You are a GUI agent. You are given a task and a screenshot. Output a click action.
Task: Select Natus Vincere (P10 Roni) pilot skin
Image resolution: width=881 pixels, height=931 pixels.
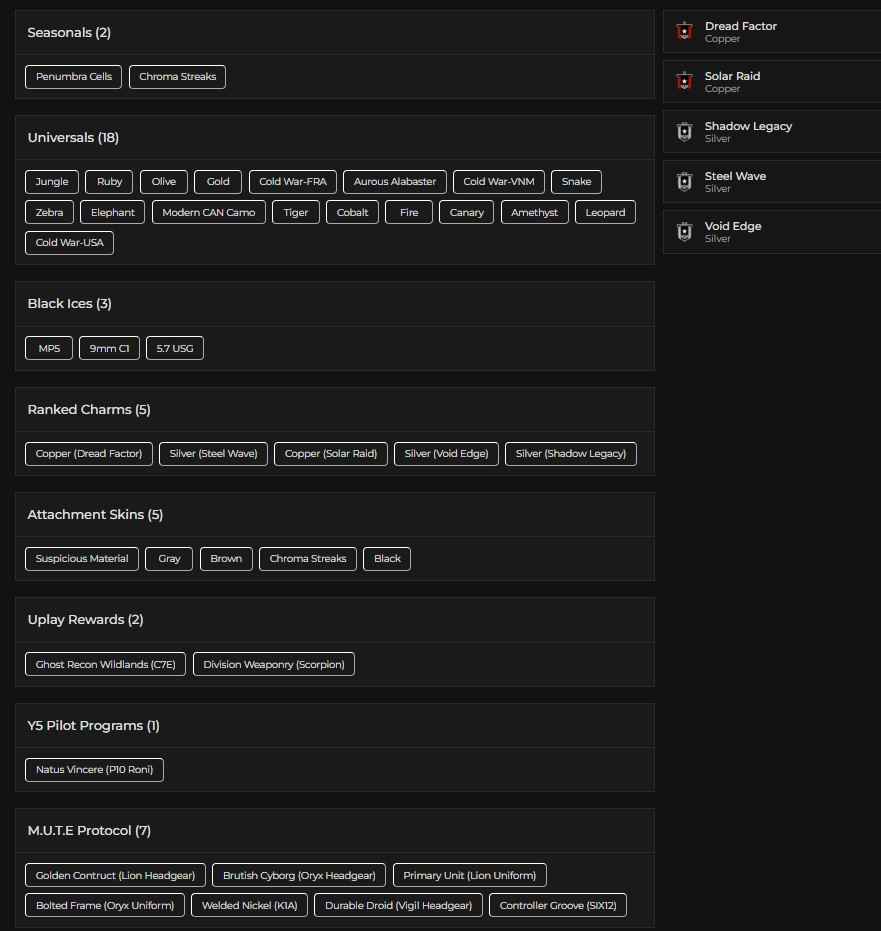coord(94,769)
